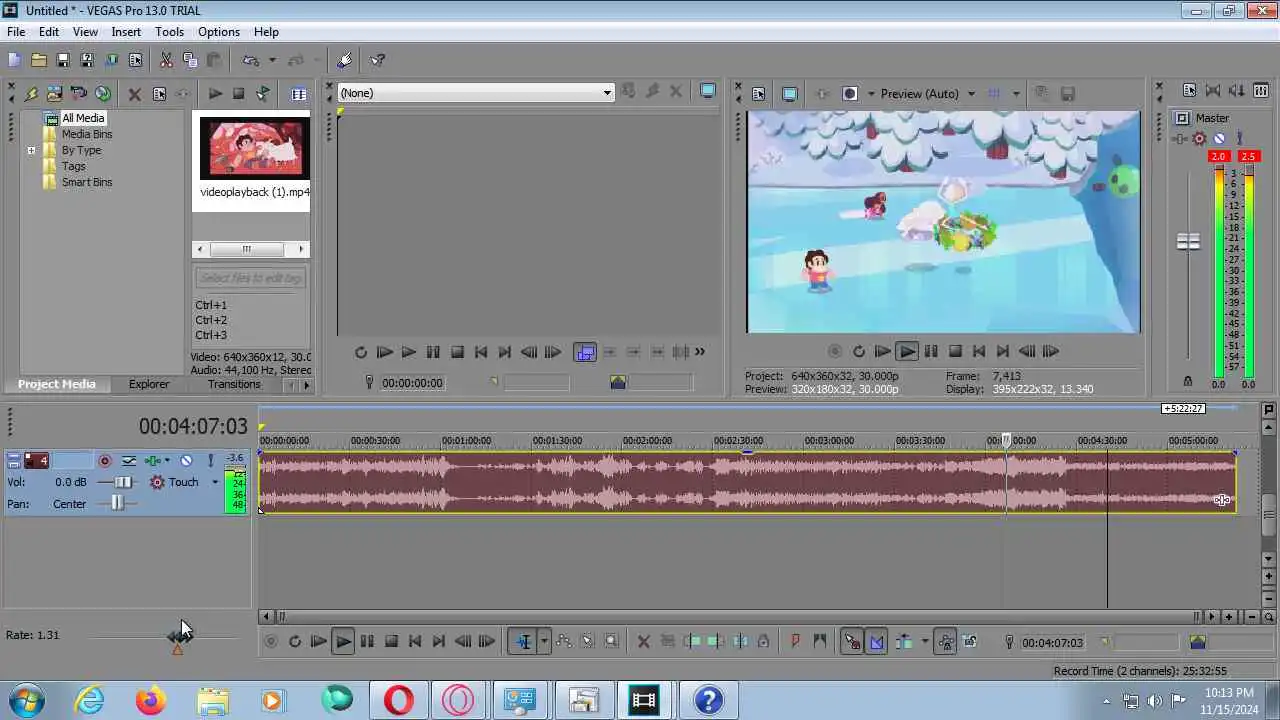
Task: Toggle preview on external monitor icon
Action: [789, 94]
